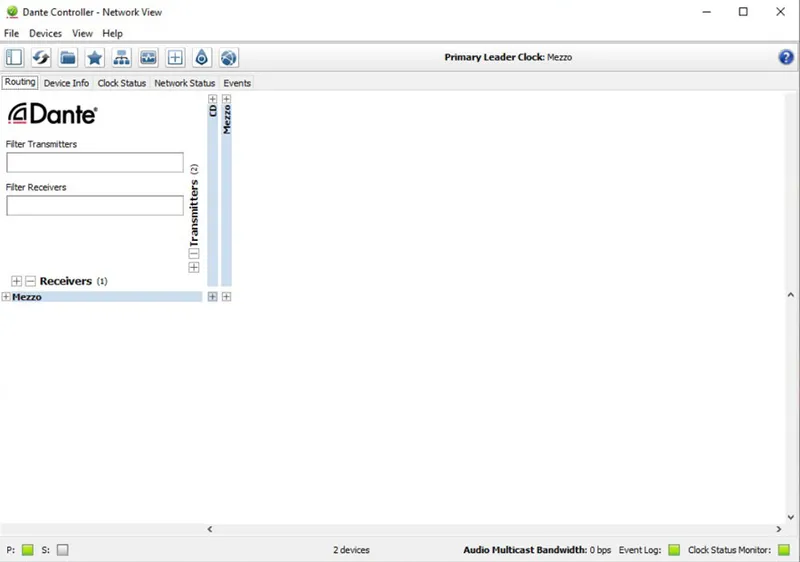Close the Dante Controller window
Screen dimensions: 800x562
(x=781, y=12)
